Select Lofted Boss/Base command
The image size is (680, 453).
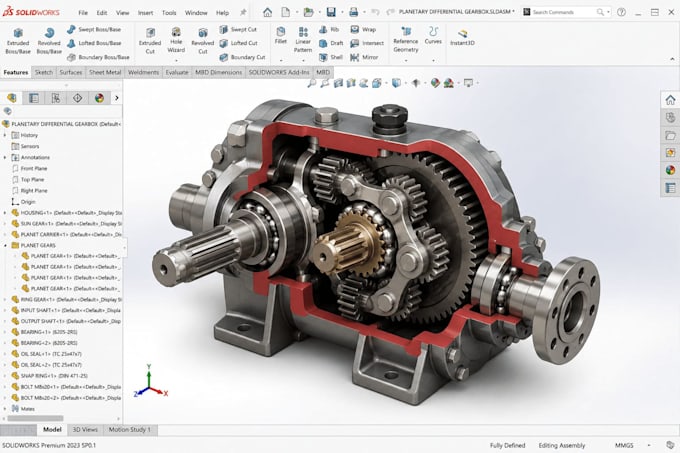pyautogui.click(x=94, y=43)
